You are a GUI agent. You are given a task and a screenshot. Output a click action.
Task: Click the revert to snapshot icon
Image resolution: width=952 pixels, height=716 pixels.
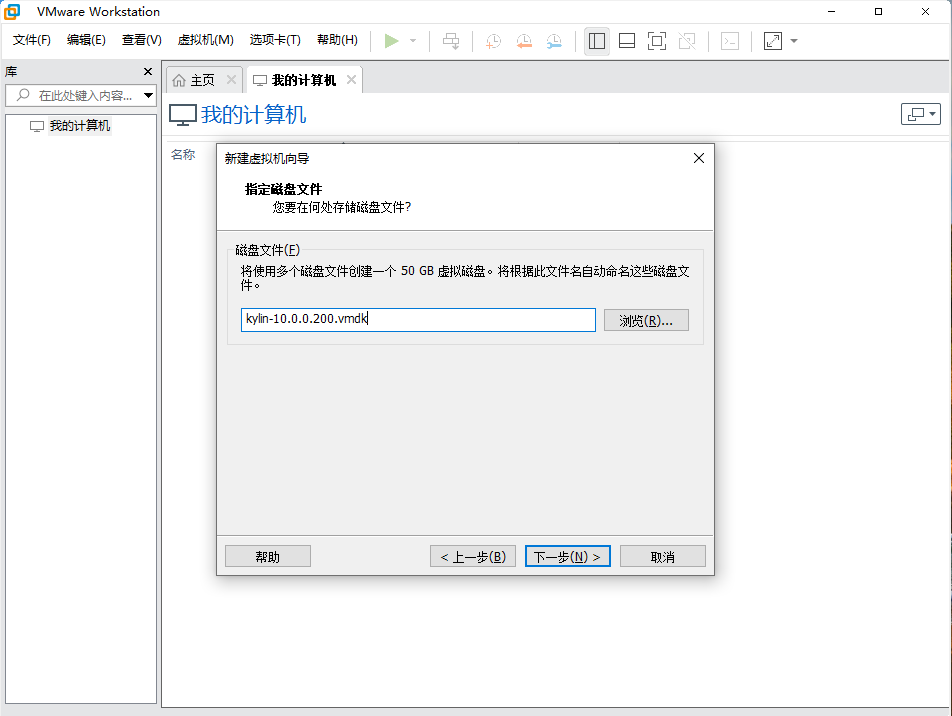[524, 41]
